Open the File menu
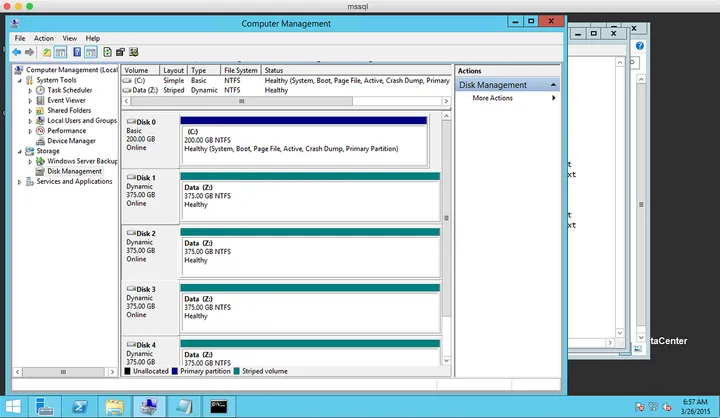 (20, 38)
